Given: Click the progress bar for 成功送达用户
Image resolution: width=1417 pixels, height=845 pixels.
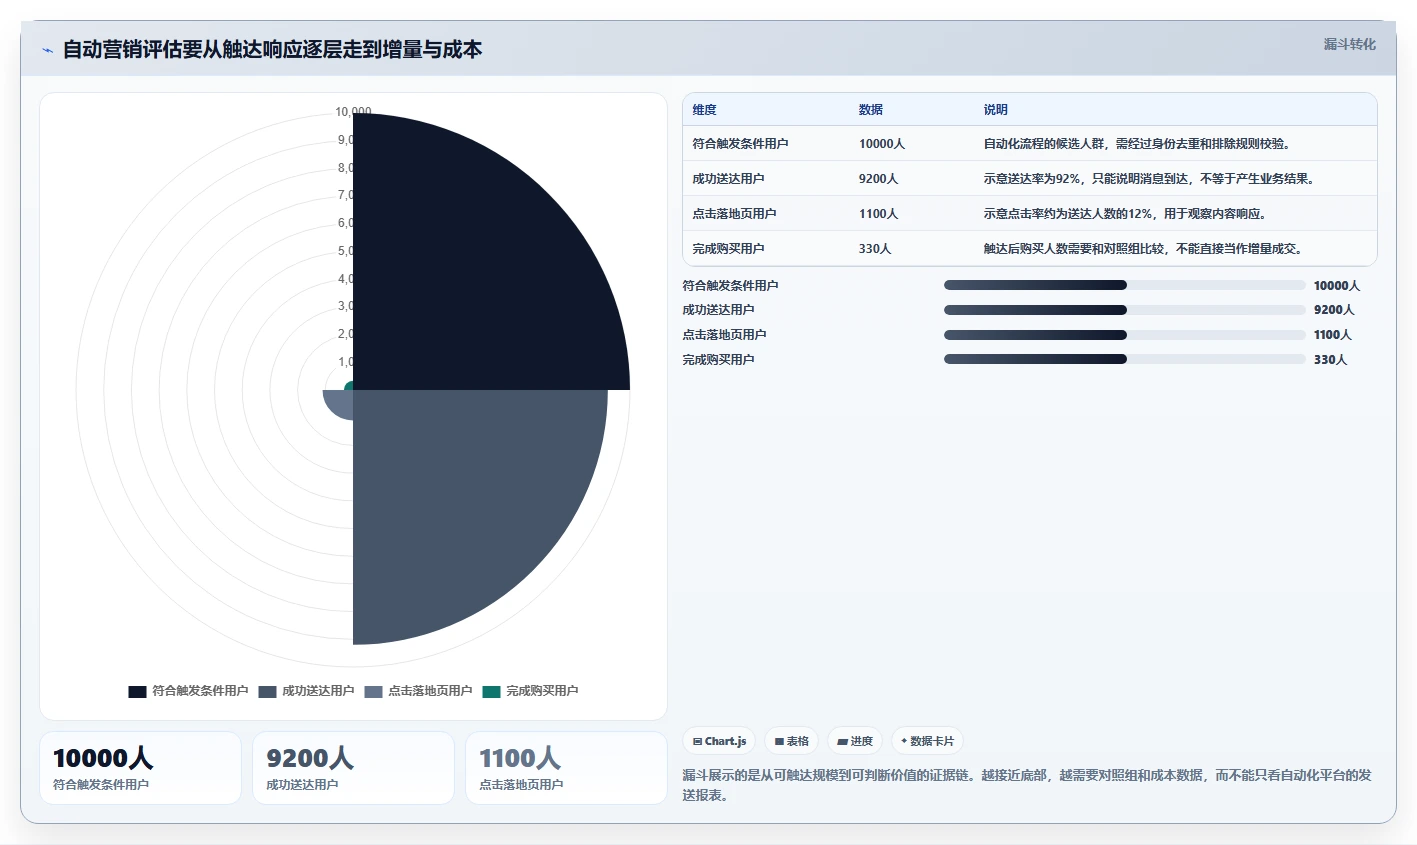Looking at the screenshot, I should tap(1125, 310).
